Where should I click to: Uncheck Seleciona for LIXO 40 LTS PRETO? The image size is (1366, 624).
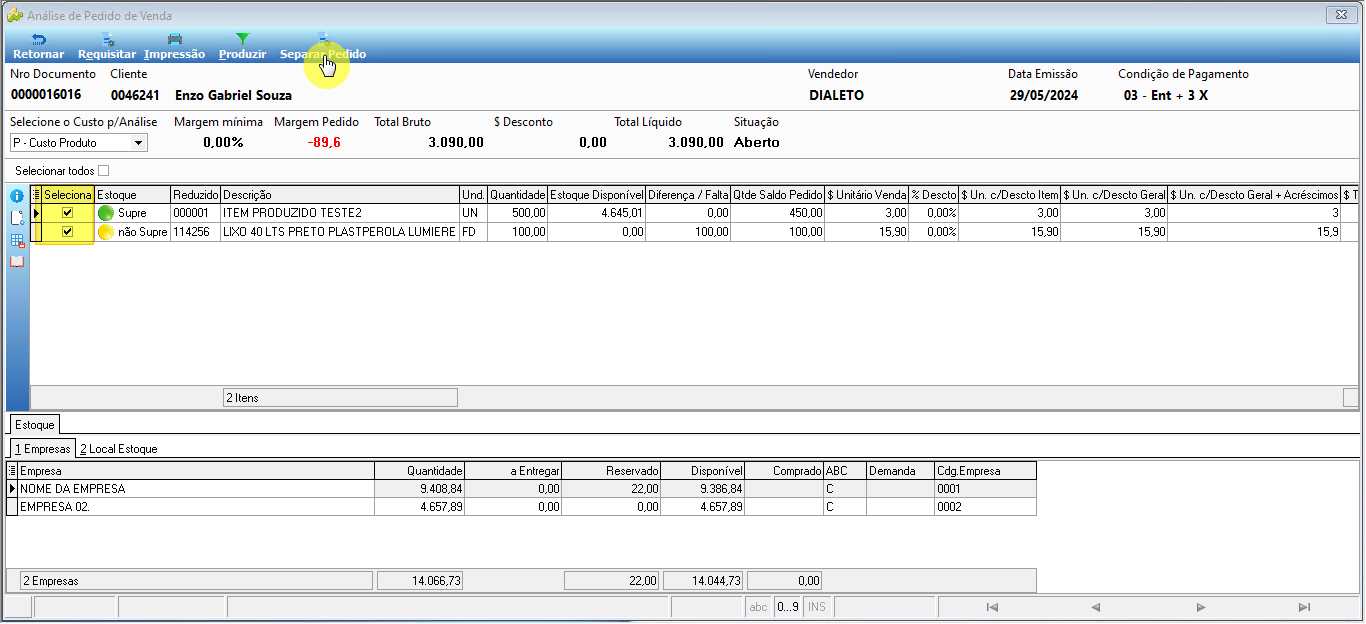(68, 232)
